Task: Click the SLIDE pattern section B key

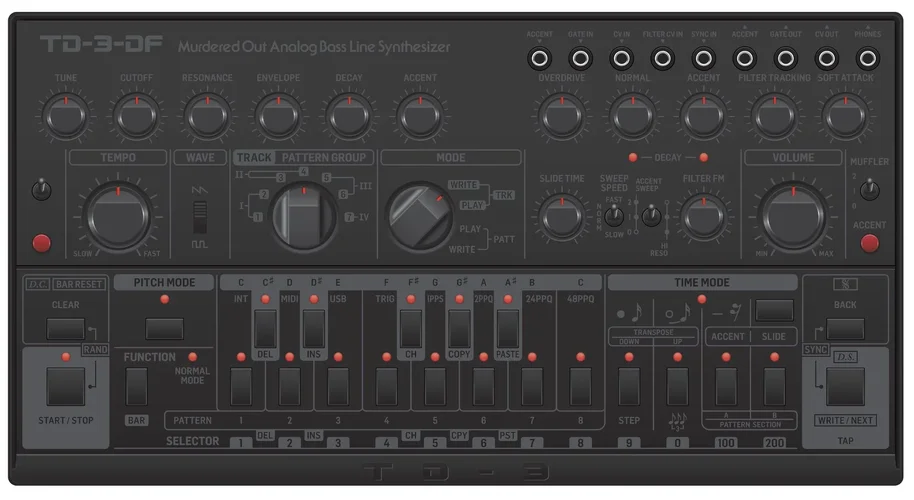Action: pyautogui.click(x=774, y=386)
